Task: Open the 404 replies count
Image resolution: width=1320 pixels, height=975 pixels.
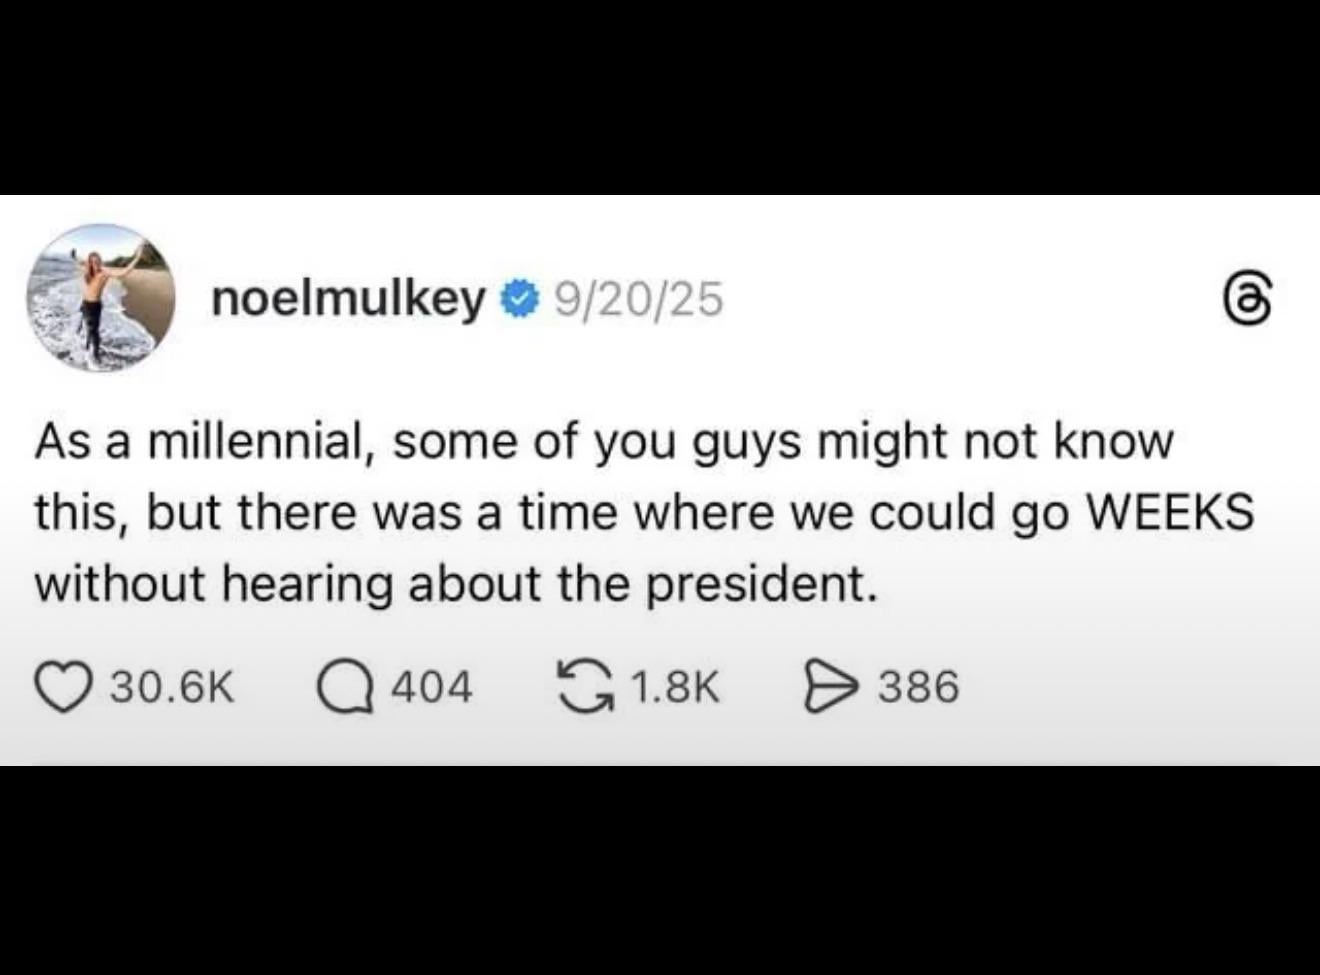Action: 430,687
